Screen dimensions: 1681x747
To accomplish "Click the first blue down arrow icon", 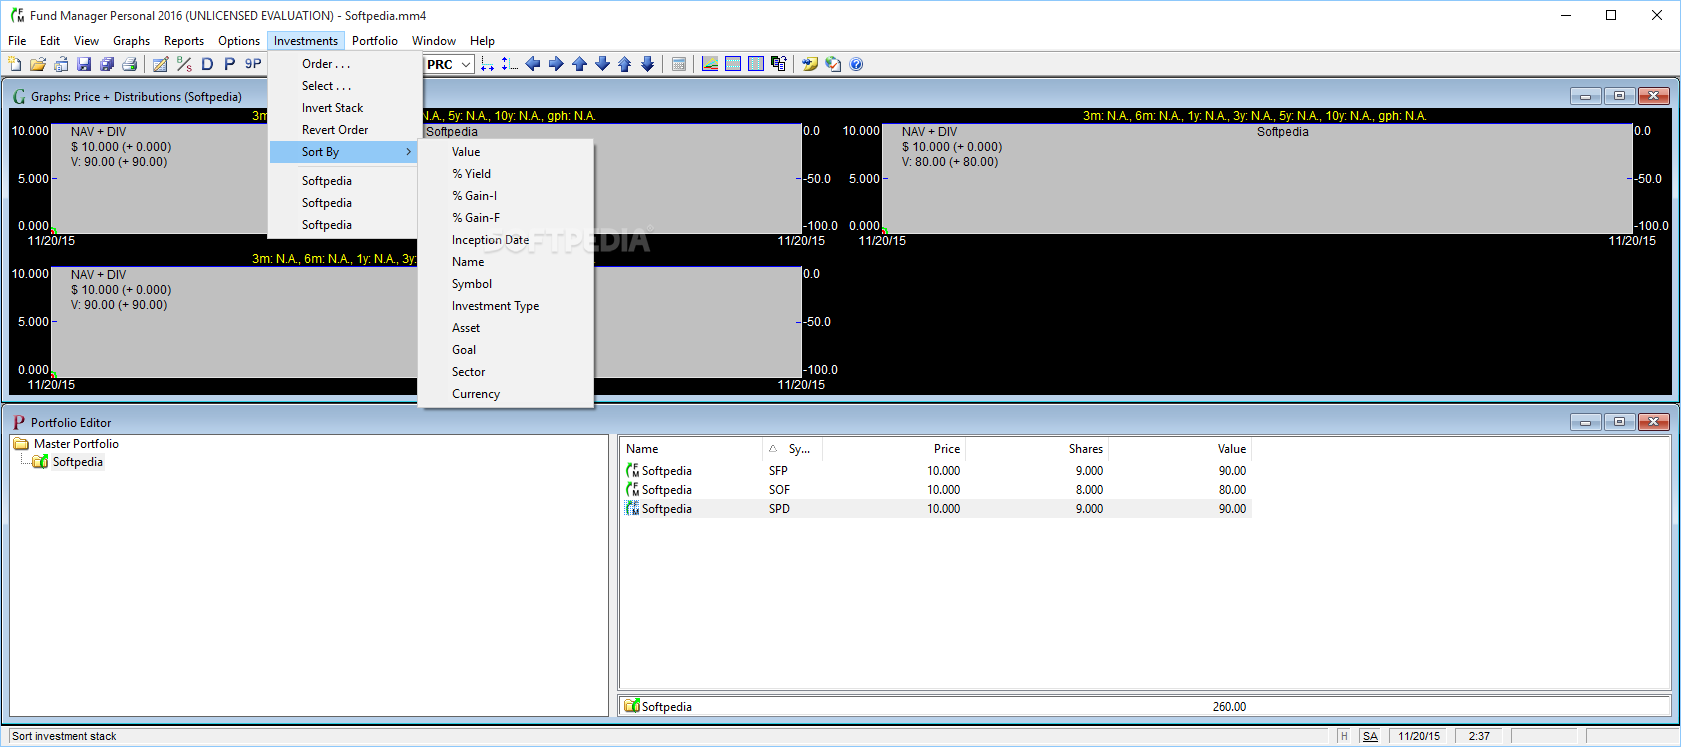I will coord(602,64).
